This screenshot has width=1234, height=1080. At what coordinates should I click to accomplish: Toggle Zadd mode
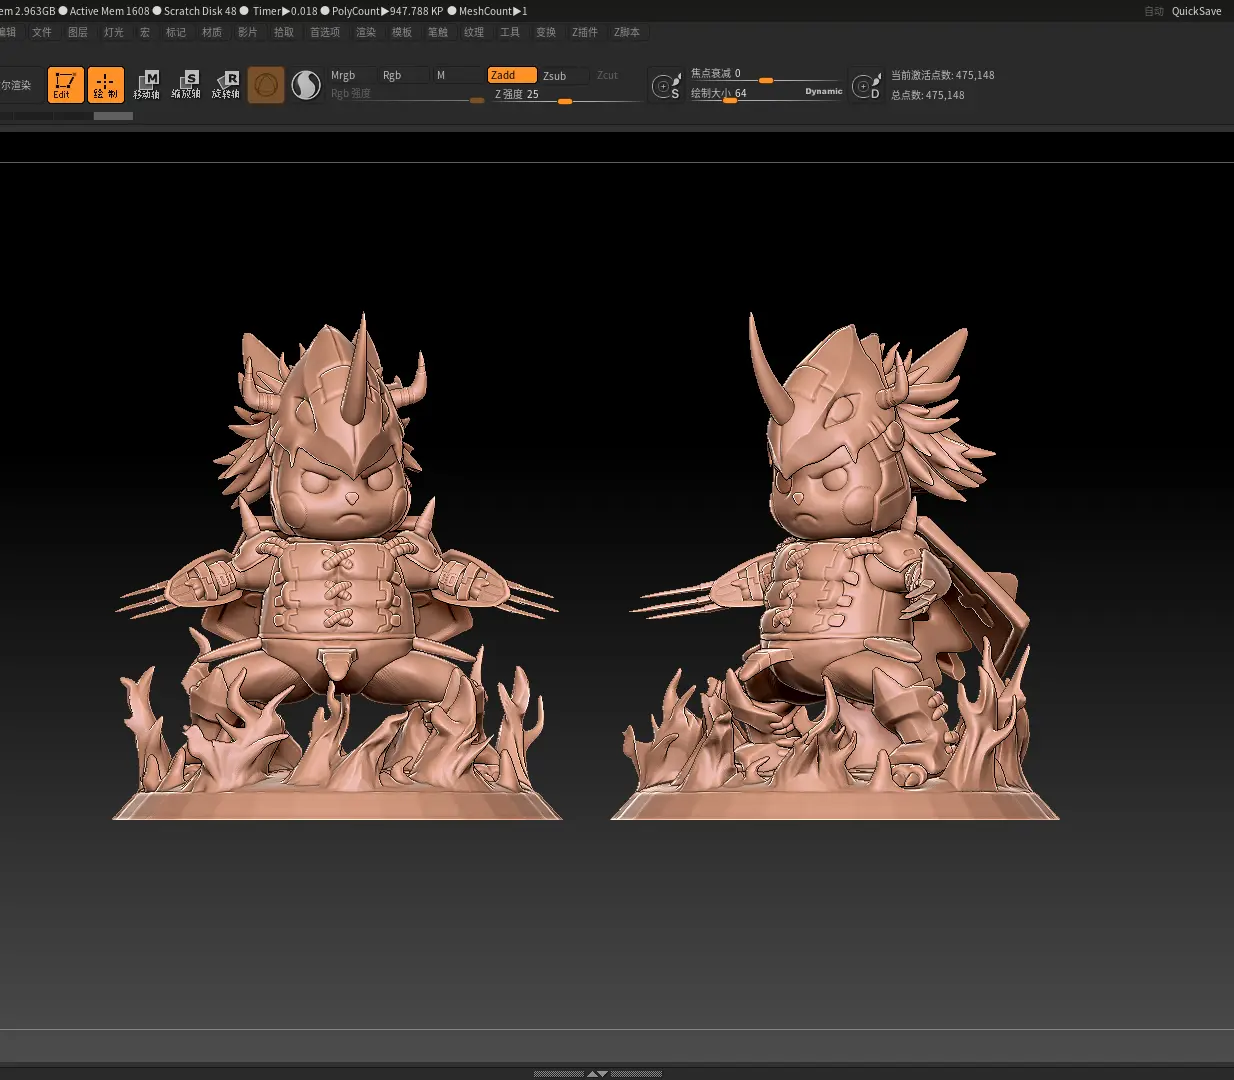click(x=512, y=75)
